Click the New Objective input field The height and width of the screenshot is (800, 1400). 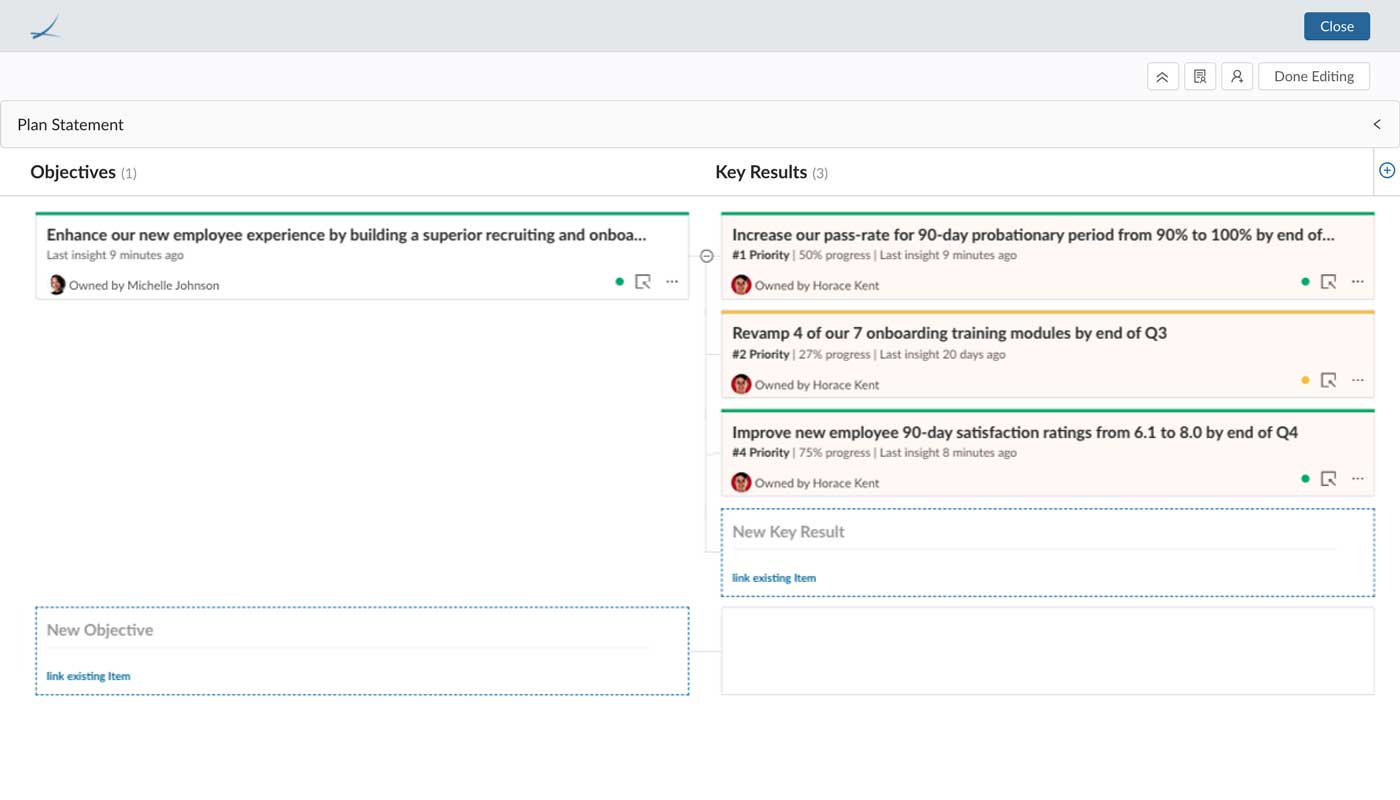(347, 630)
